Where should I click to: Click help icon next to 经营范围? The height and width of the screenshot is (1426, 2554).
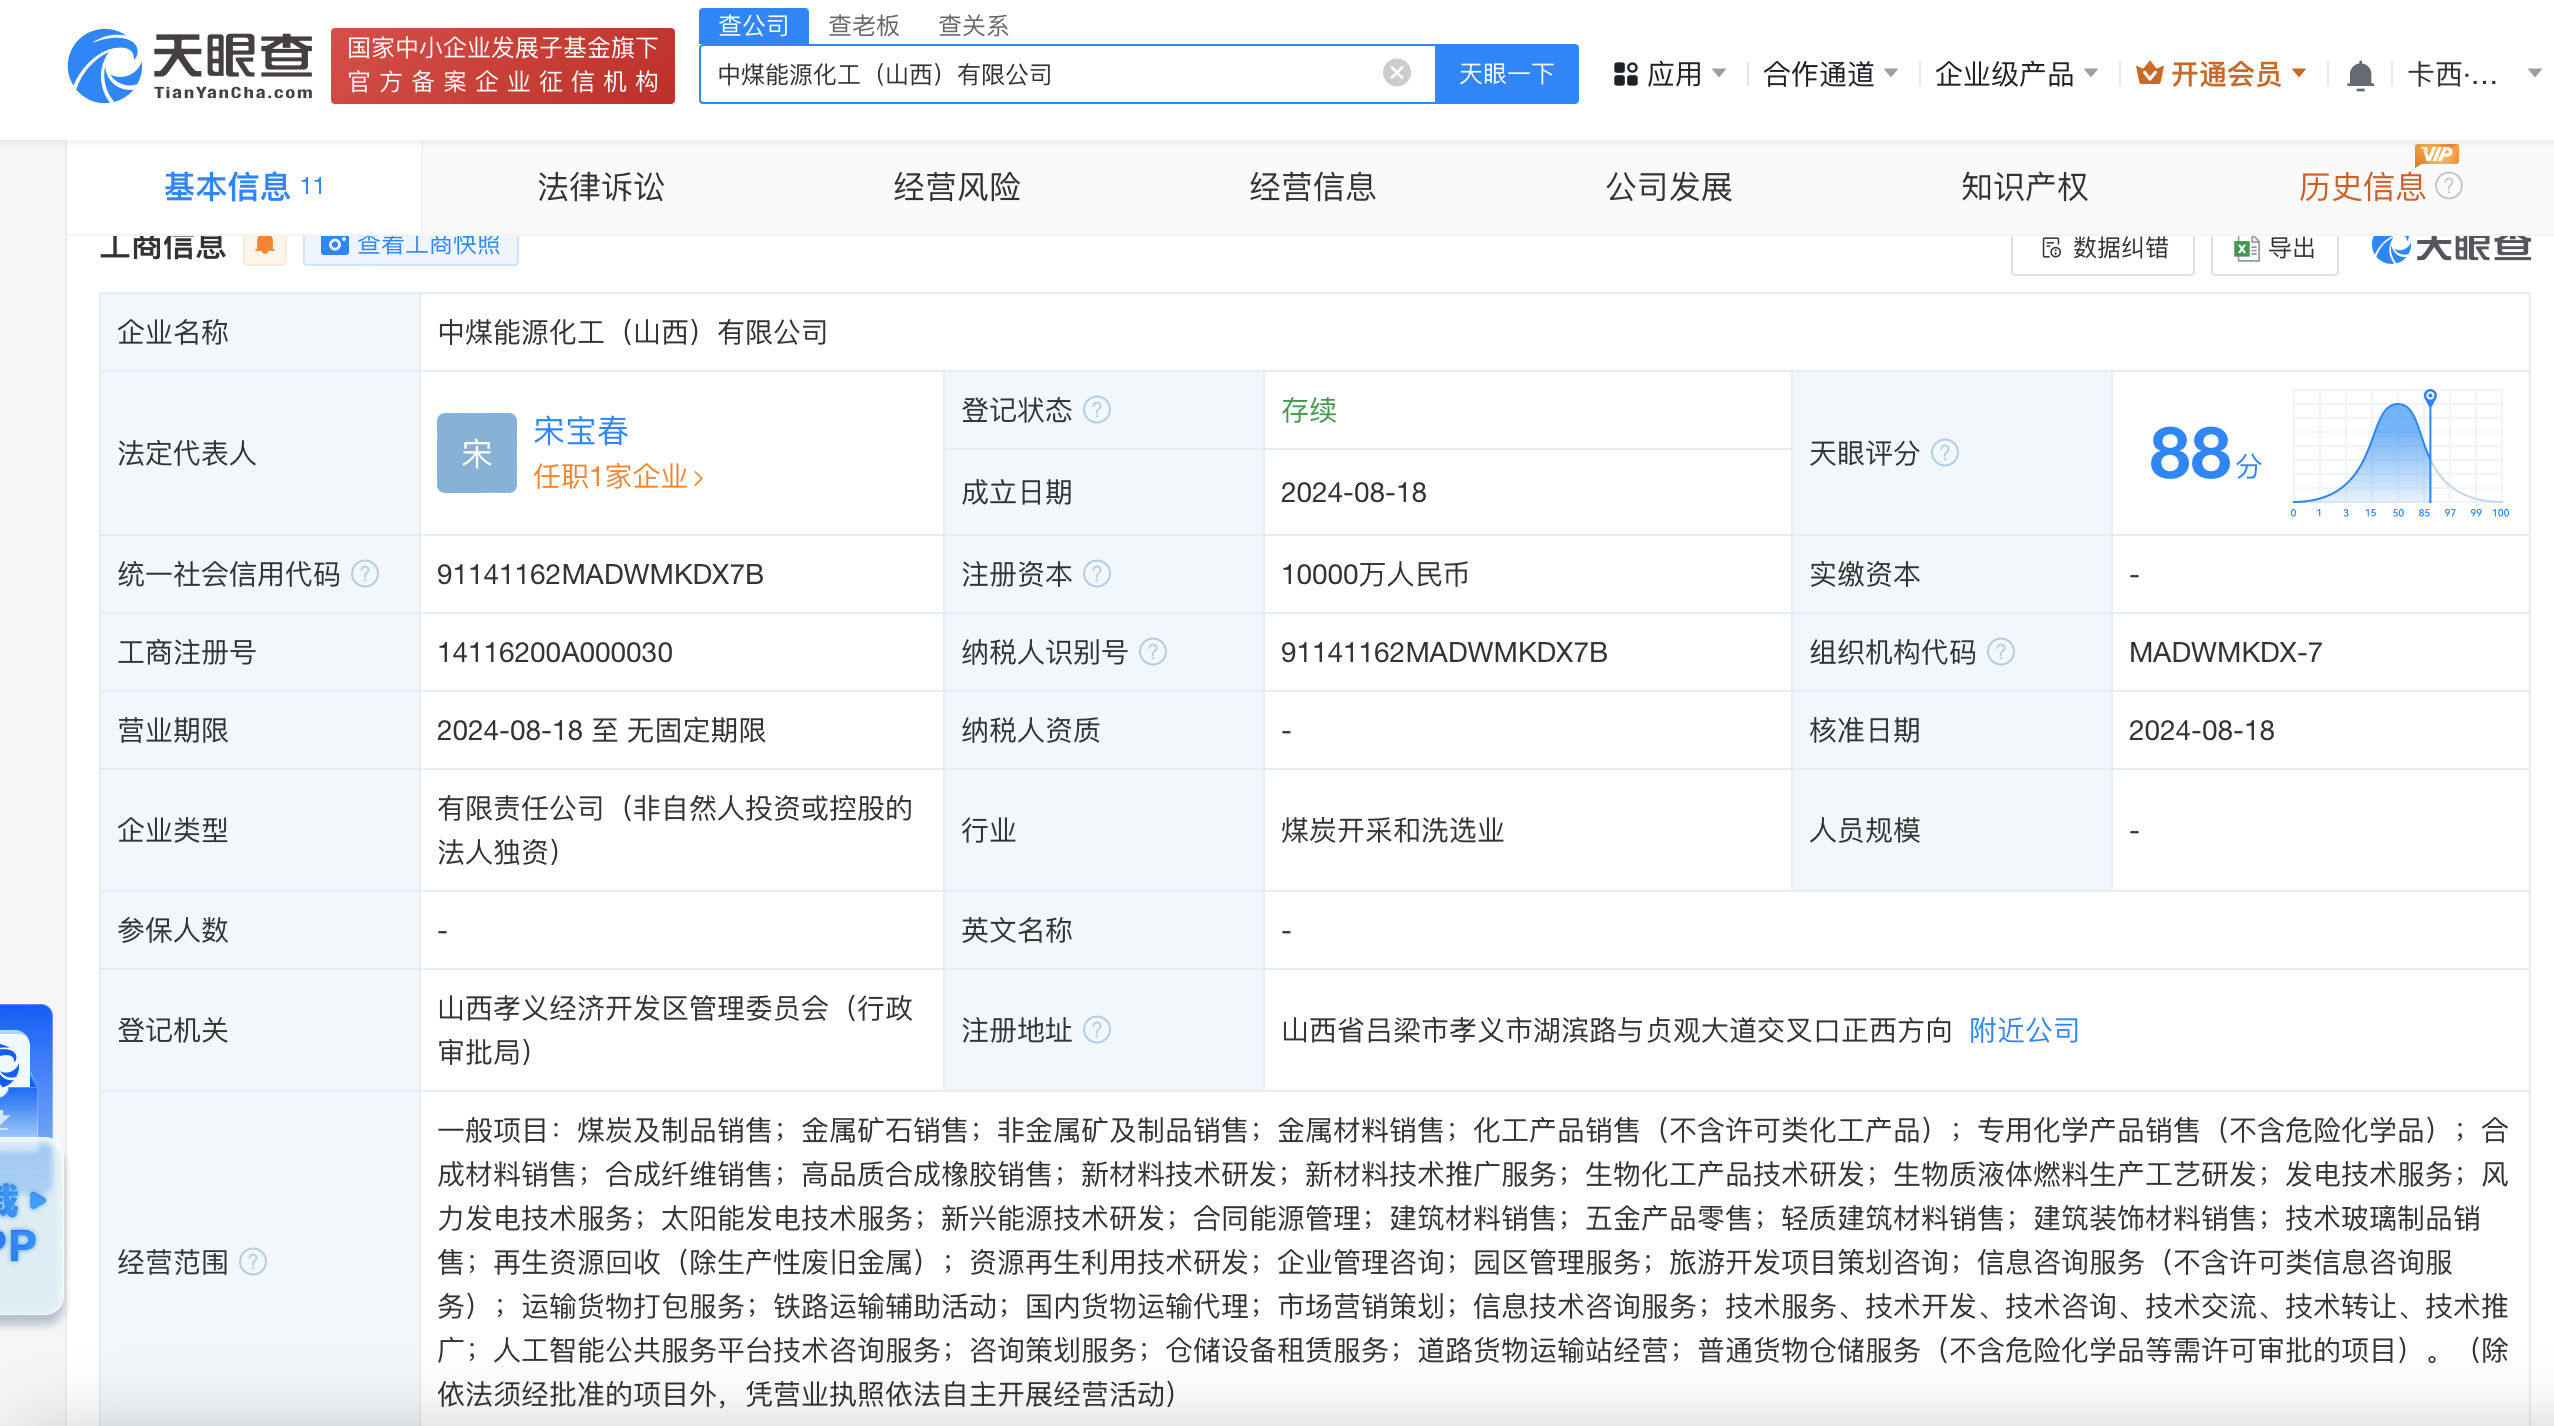coord(253,1262)
